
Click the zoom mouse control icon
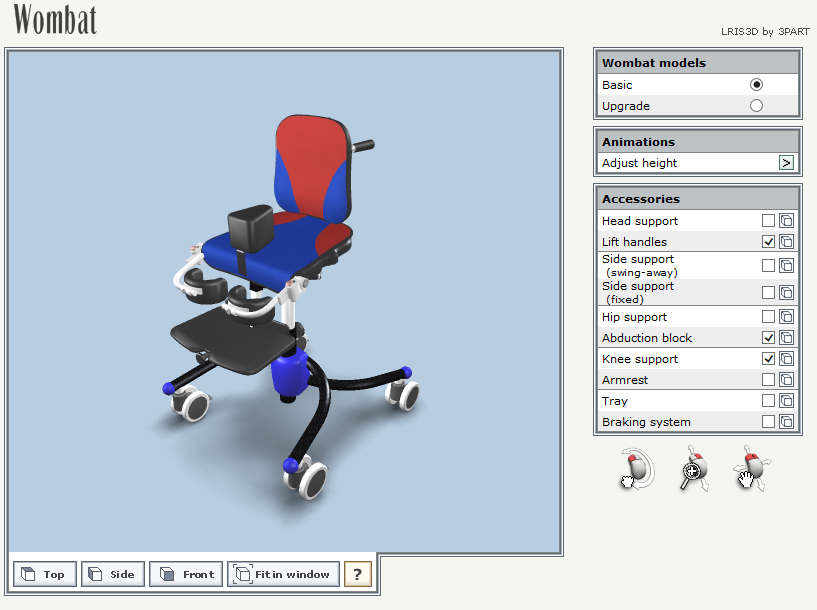695,468
